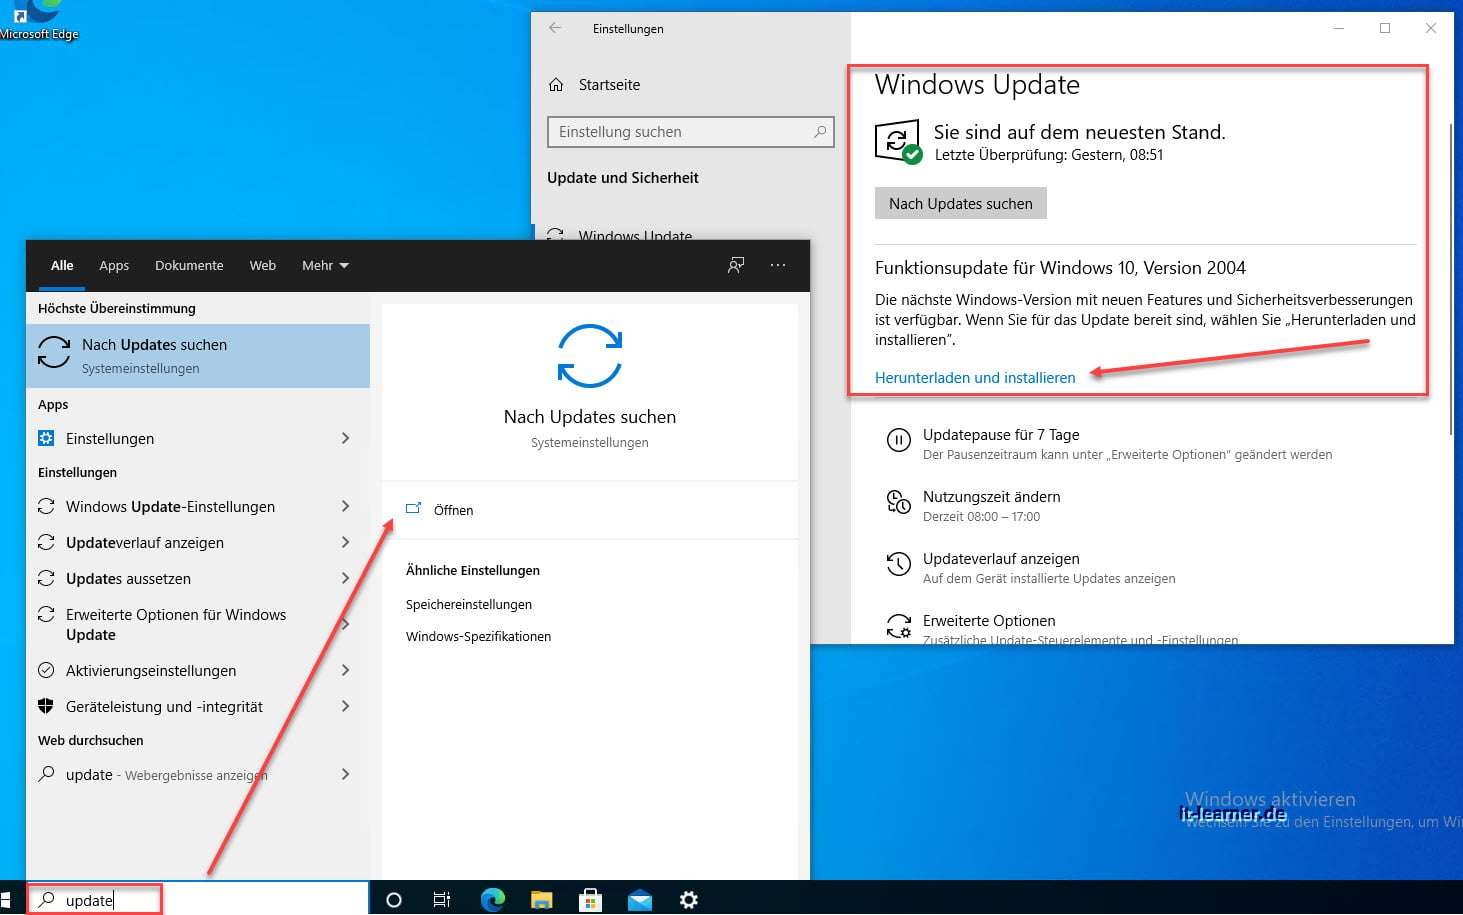Open File Explorer from the taskbar
This screenshot has height=915, width=1463.
click(541, 899)
